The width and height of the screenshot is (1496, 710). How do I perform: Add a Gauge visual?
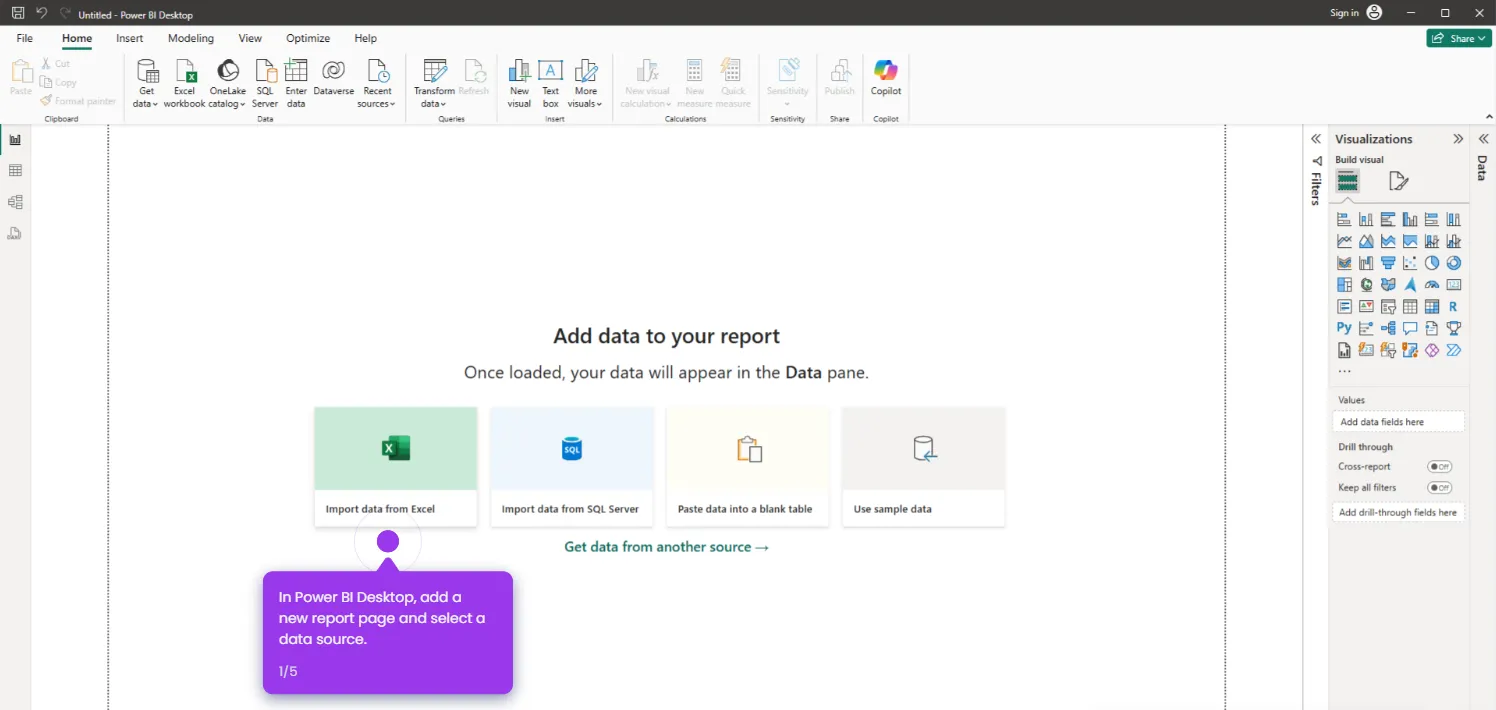point(1432,285)
